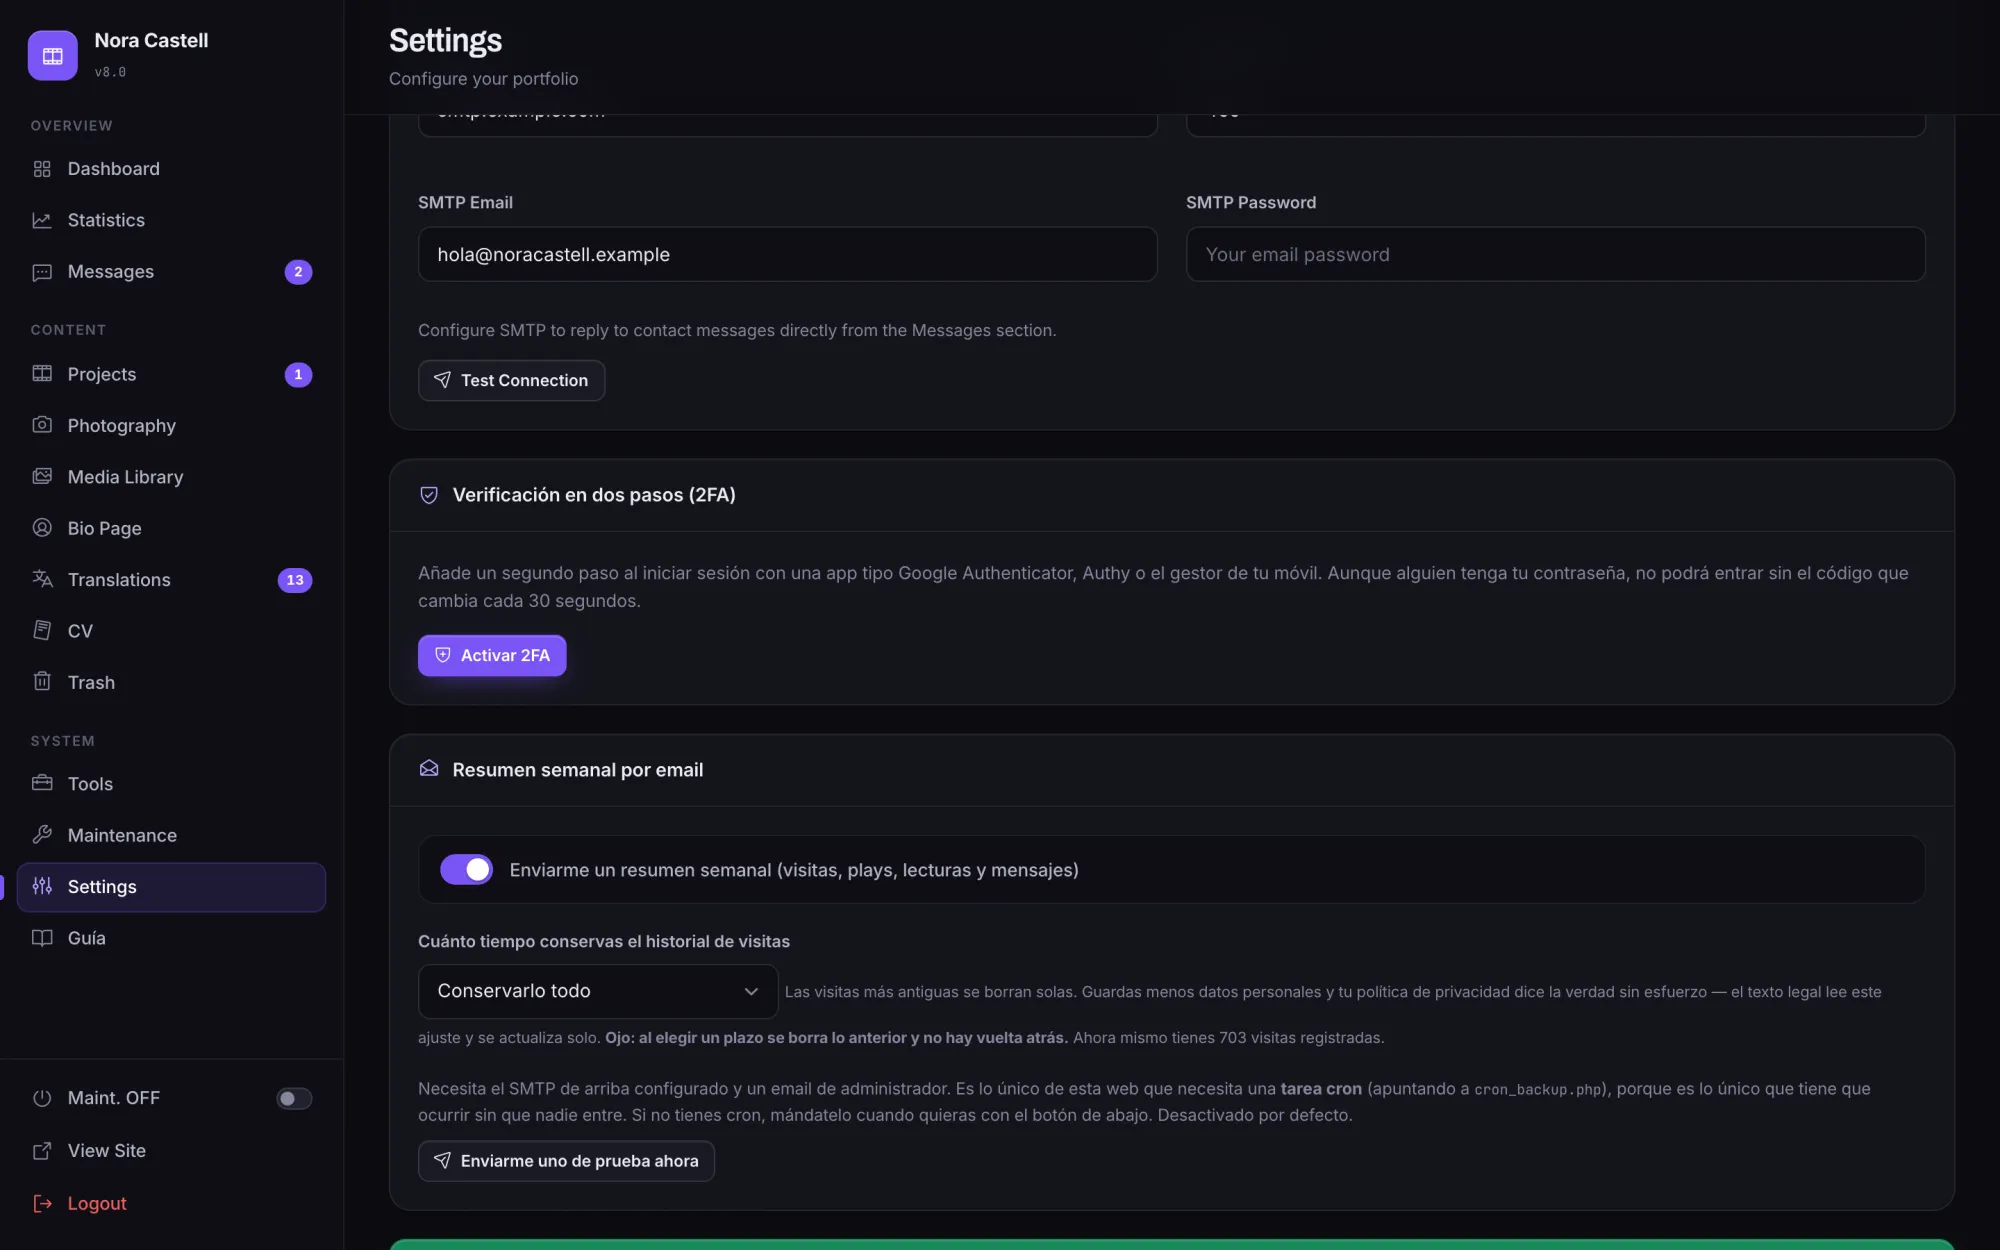Click the Resumen semanal por email heading
2000x1250 pixels.
pyautogui.click(x=578, y=770)
